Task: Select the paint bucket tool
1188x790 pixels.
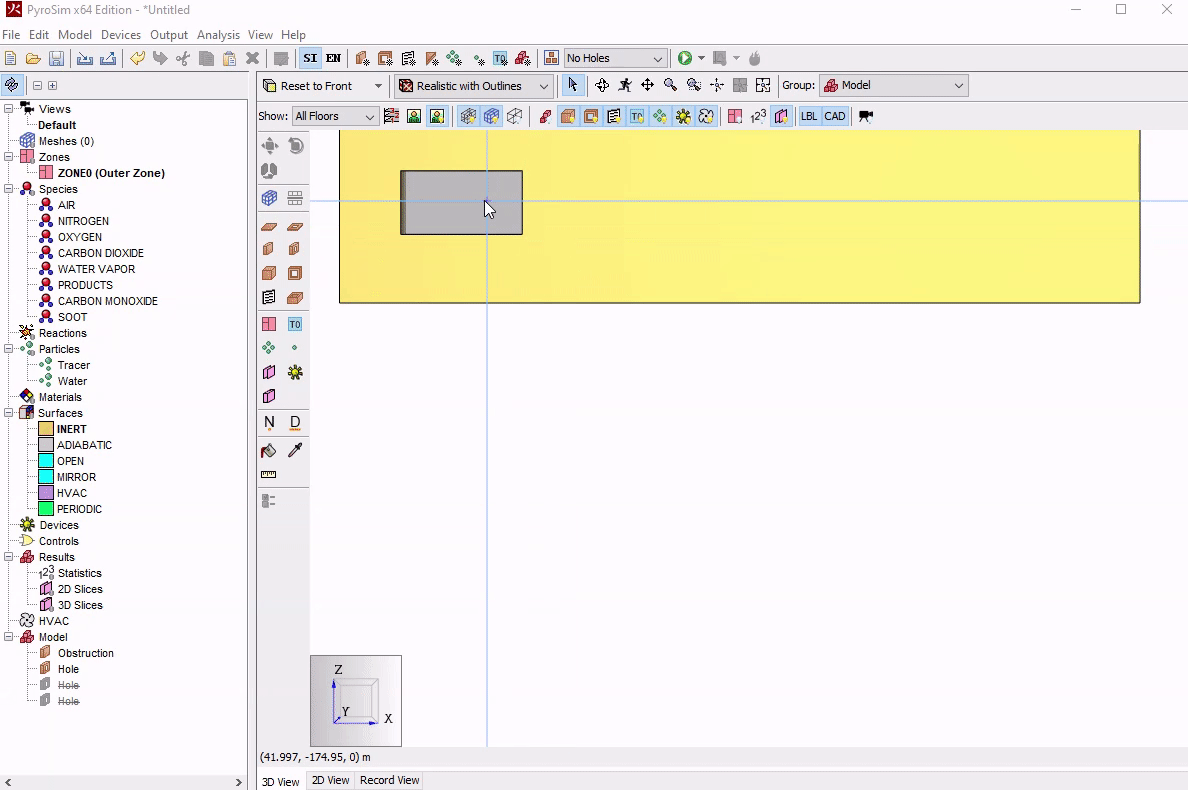Action: 268,451
